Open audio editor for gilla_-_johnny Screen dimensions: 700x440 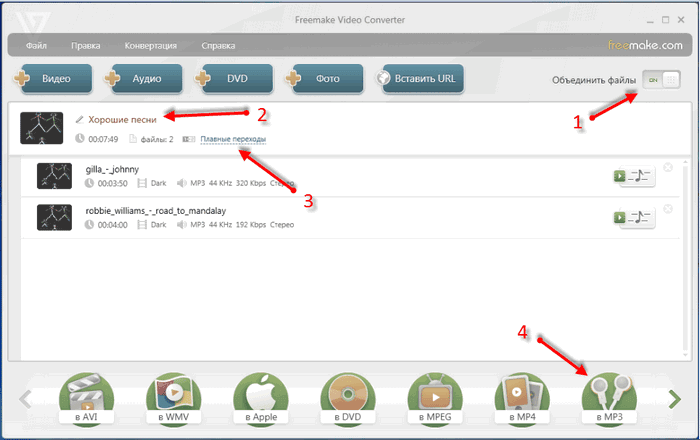coord(635,176)
